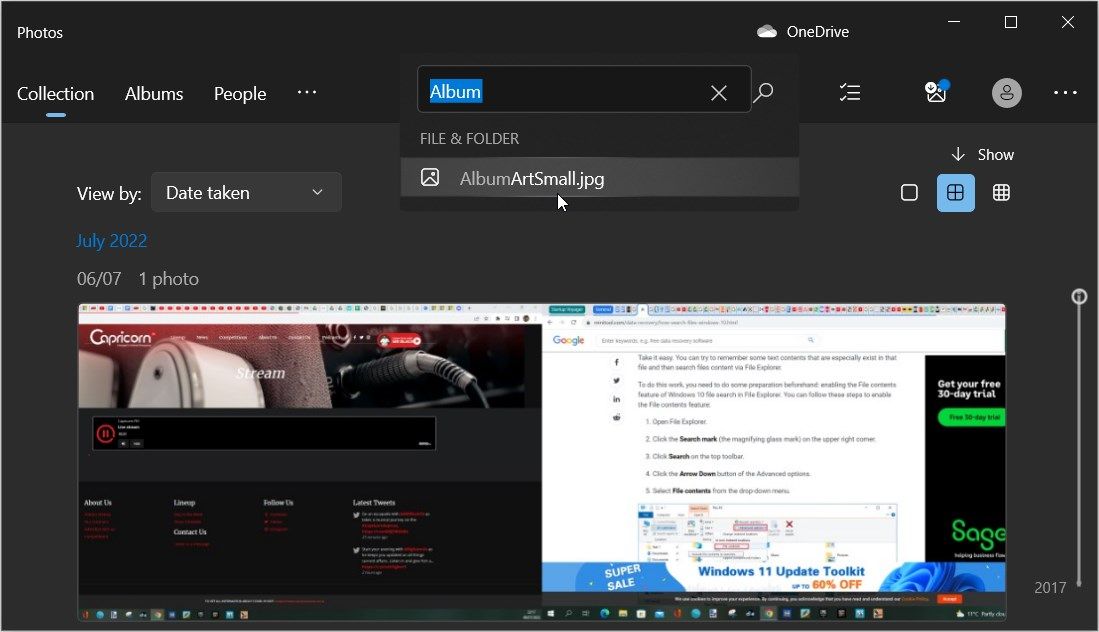Click Show to reveal the hidden section
Image resolution: width=1099 pixels, height=632 pixels.
point(982,154)
